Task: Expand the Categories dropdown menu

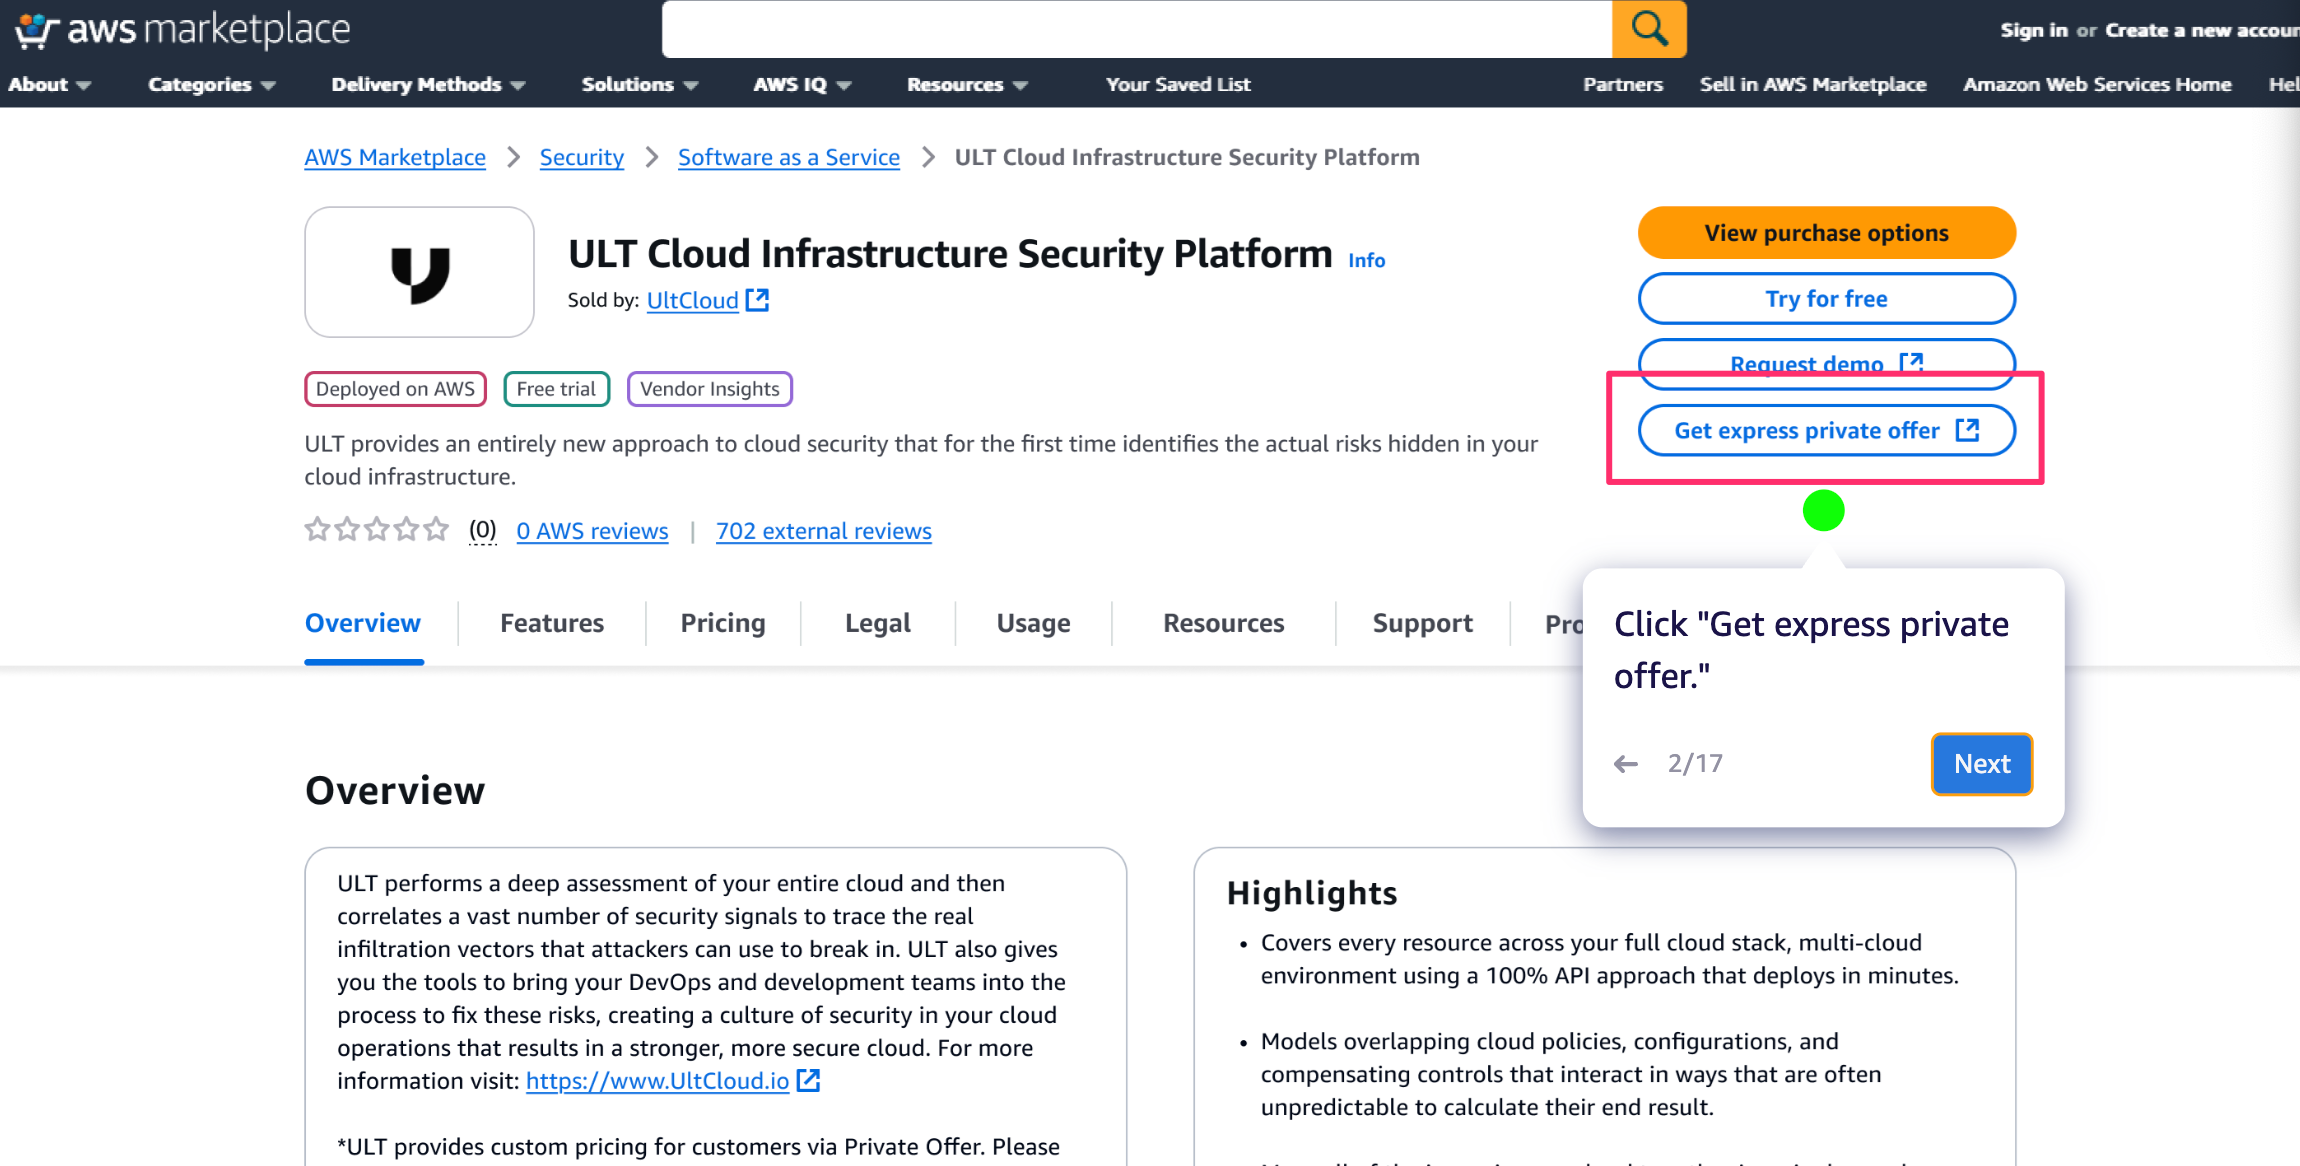Action: click(x=211, y=85)
